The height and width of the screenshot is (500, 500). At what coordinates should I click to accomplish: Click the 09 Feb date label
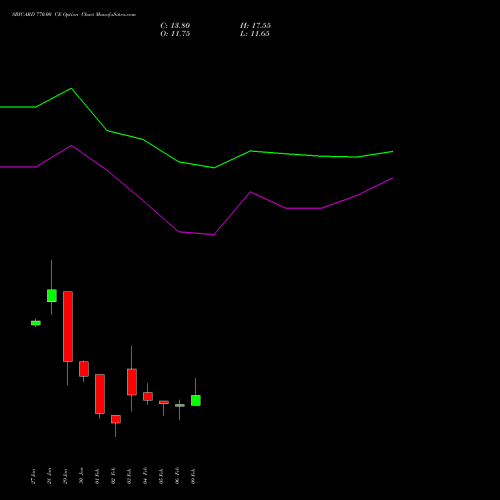tap(193, 476)
